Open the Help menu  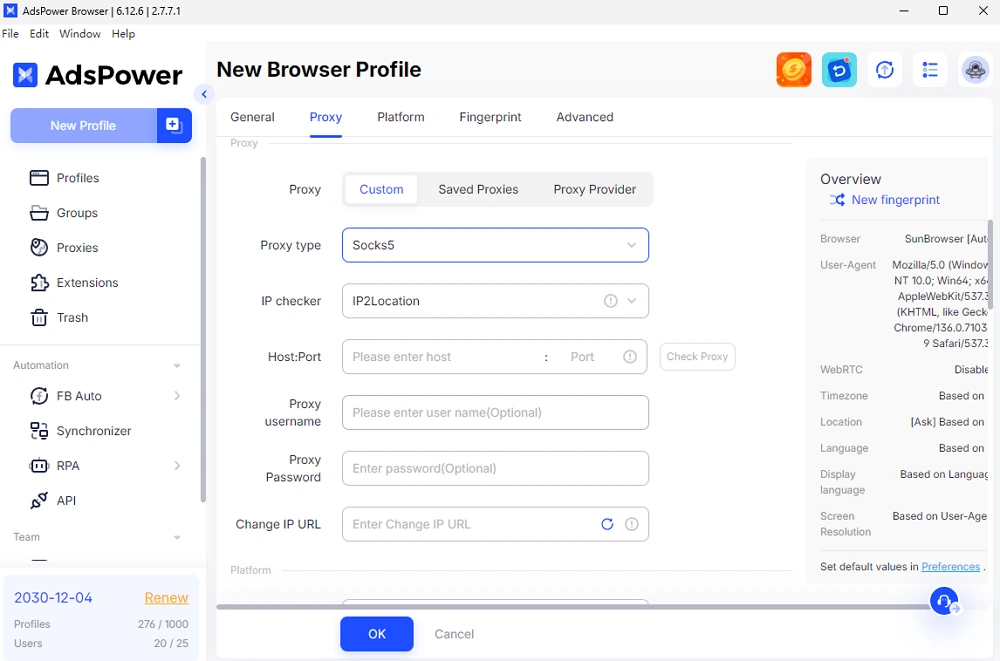(x=123, y=34)
